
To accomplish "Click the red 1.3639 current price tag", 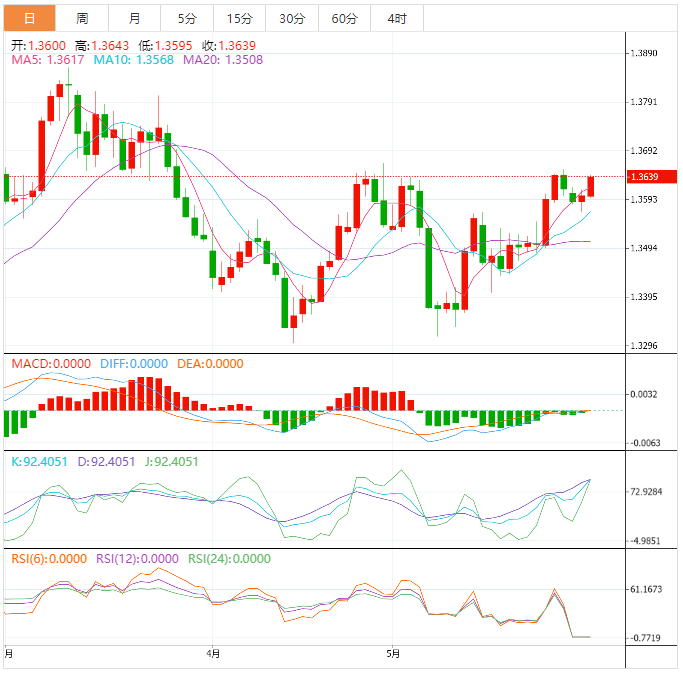I will 645,177.
